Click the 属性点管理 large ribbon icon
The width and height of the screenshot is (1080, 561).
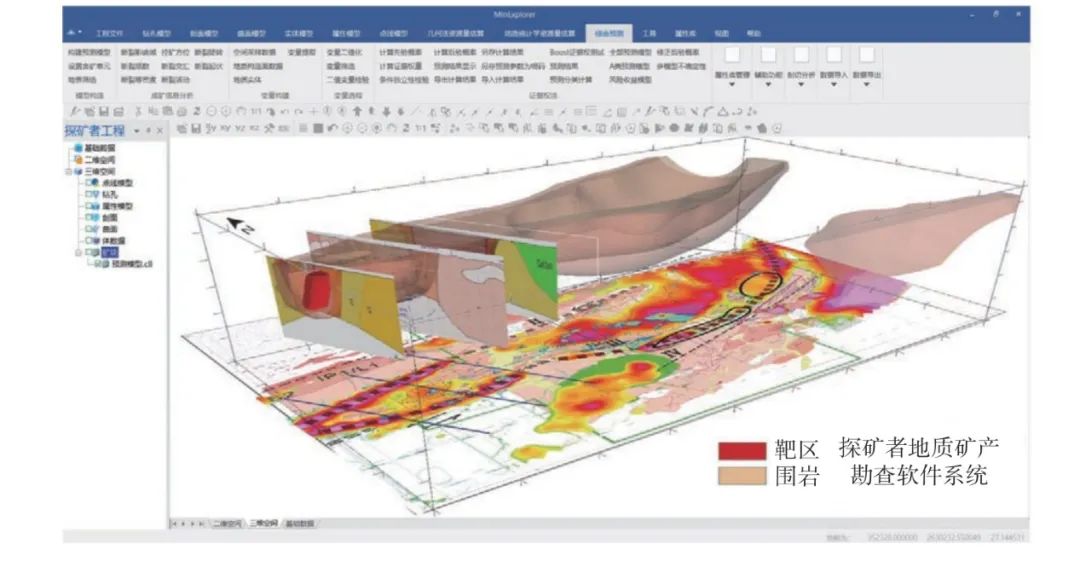732,55
